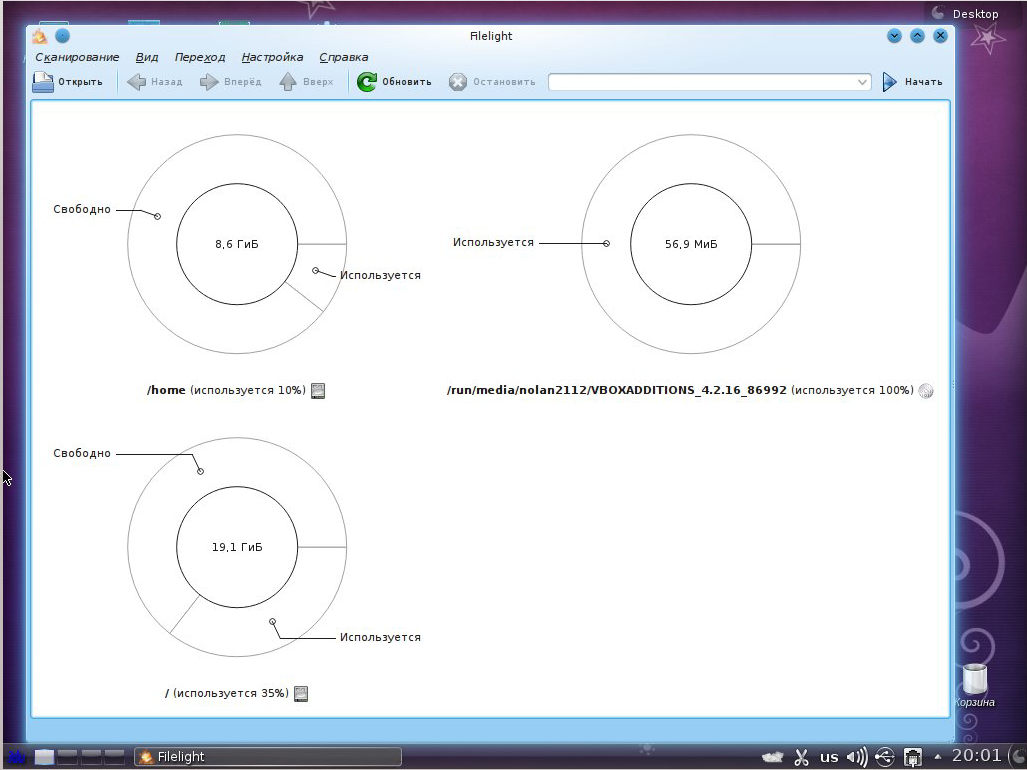Expand hidden system tray icons arrow
The width and height of the screenshot is (1027, 770).
[x=937, y=756]
